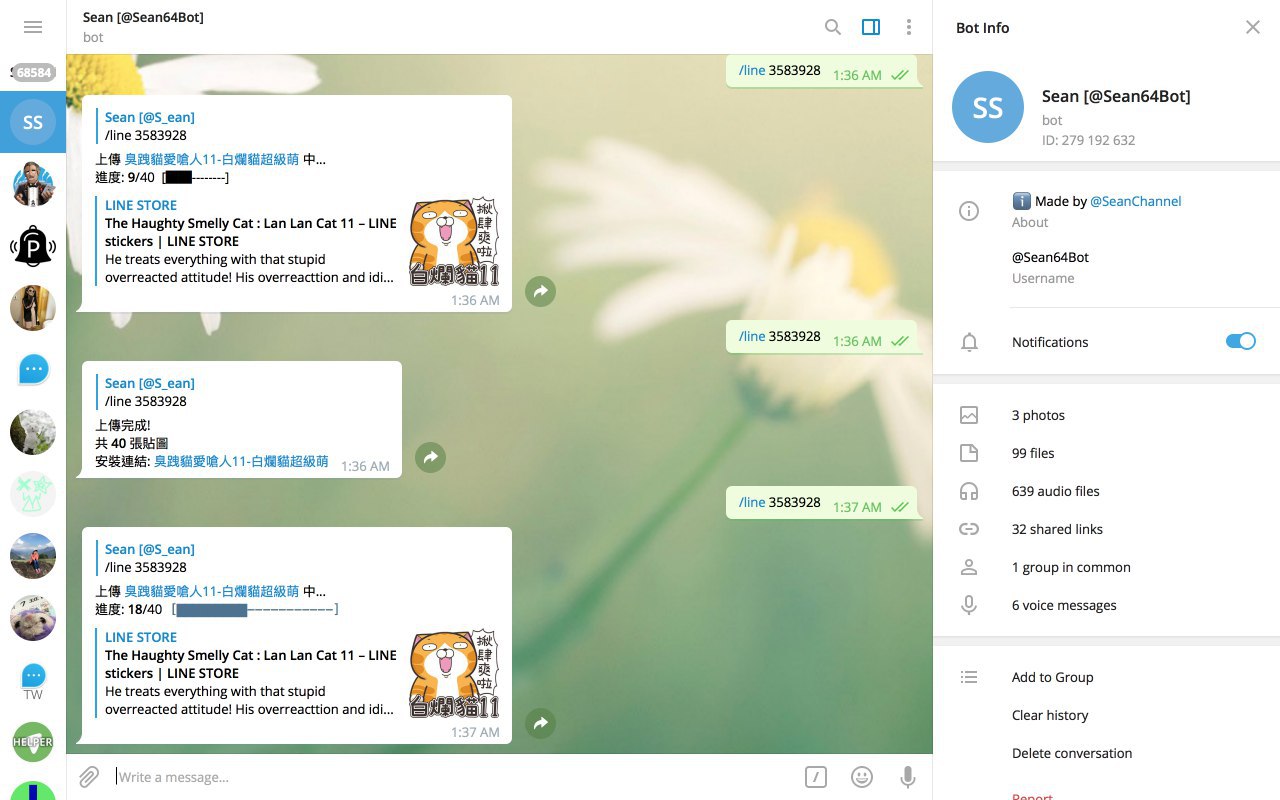This screenshot has height=800, width=1280.
Task: Open the cat sticker thumbnail in the 9/40 message
Action: click(x=454, y=242)
